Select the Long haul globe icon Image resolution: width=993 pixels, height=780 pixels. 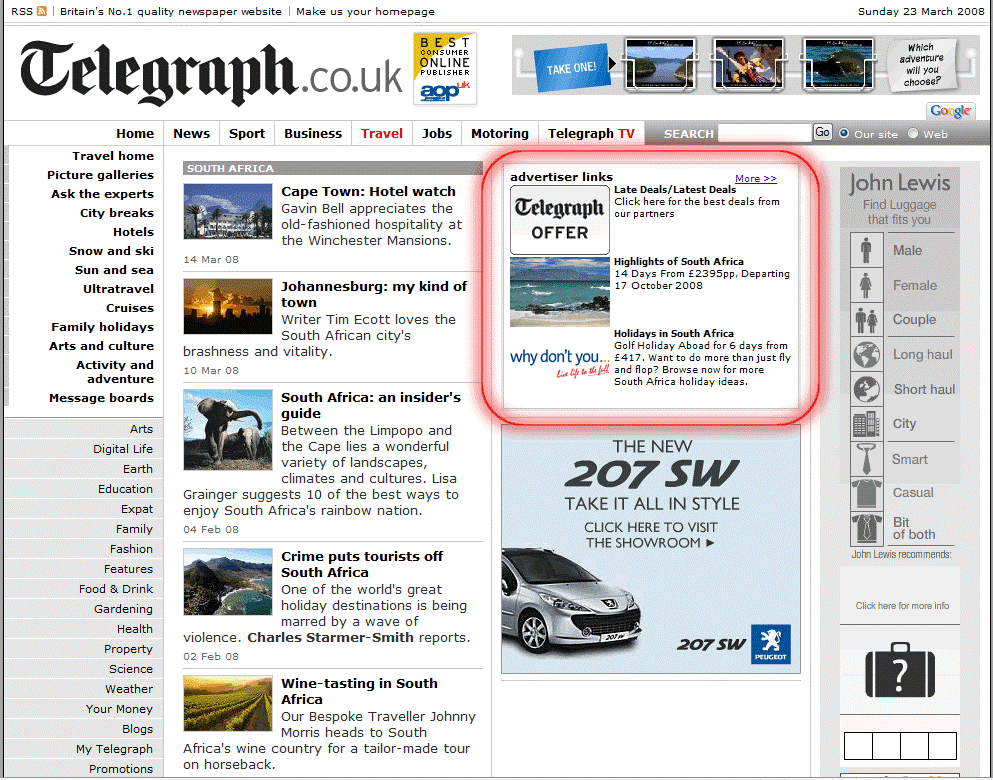tap(866, 355)
